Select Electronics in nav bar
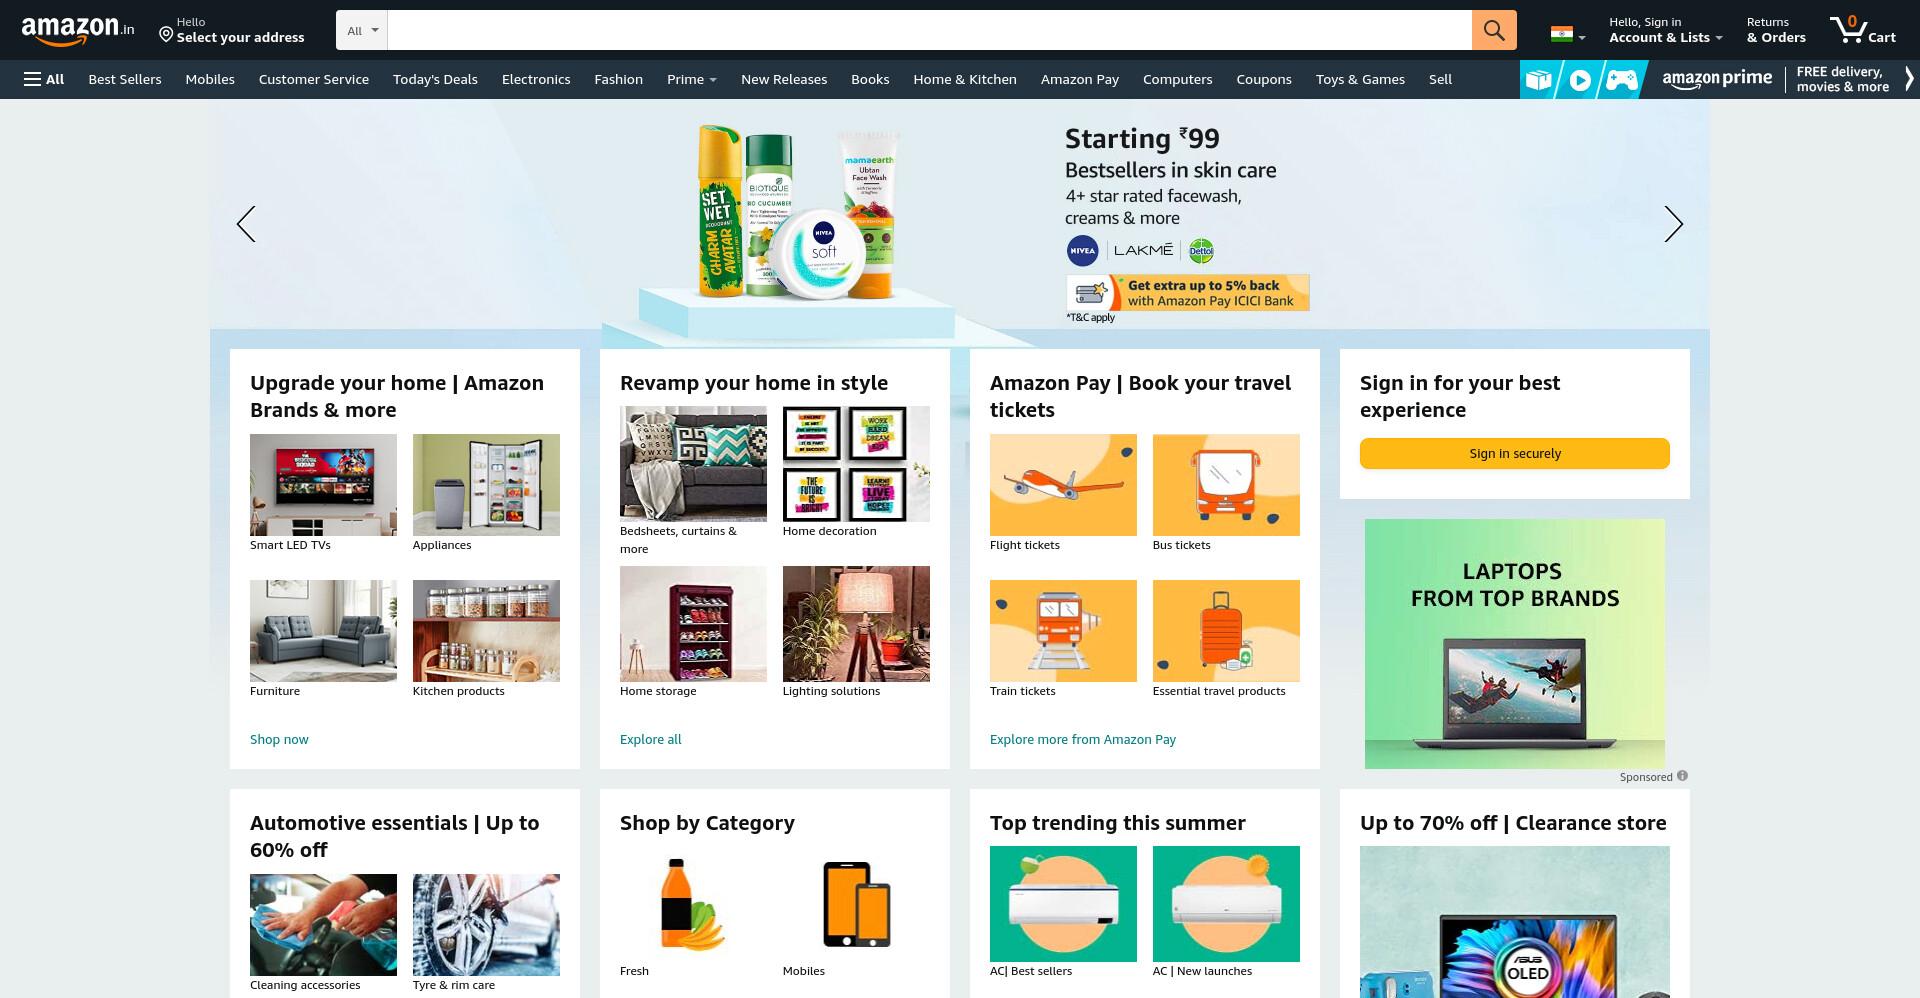The image size is (1920, 998). (x=536, y=79)
